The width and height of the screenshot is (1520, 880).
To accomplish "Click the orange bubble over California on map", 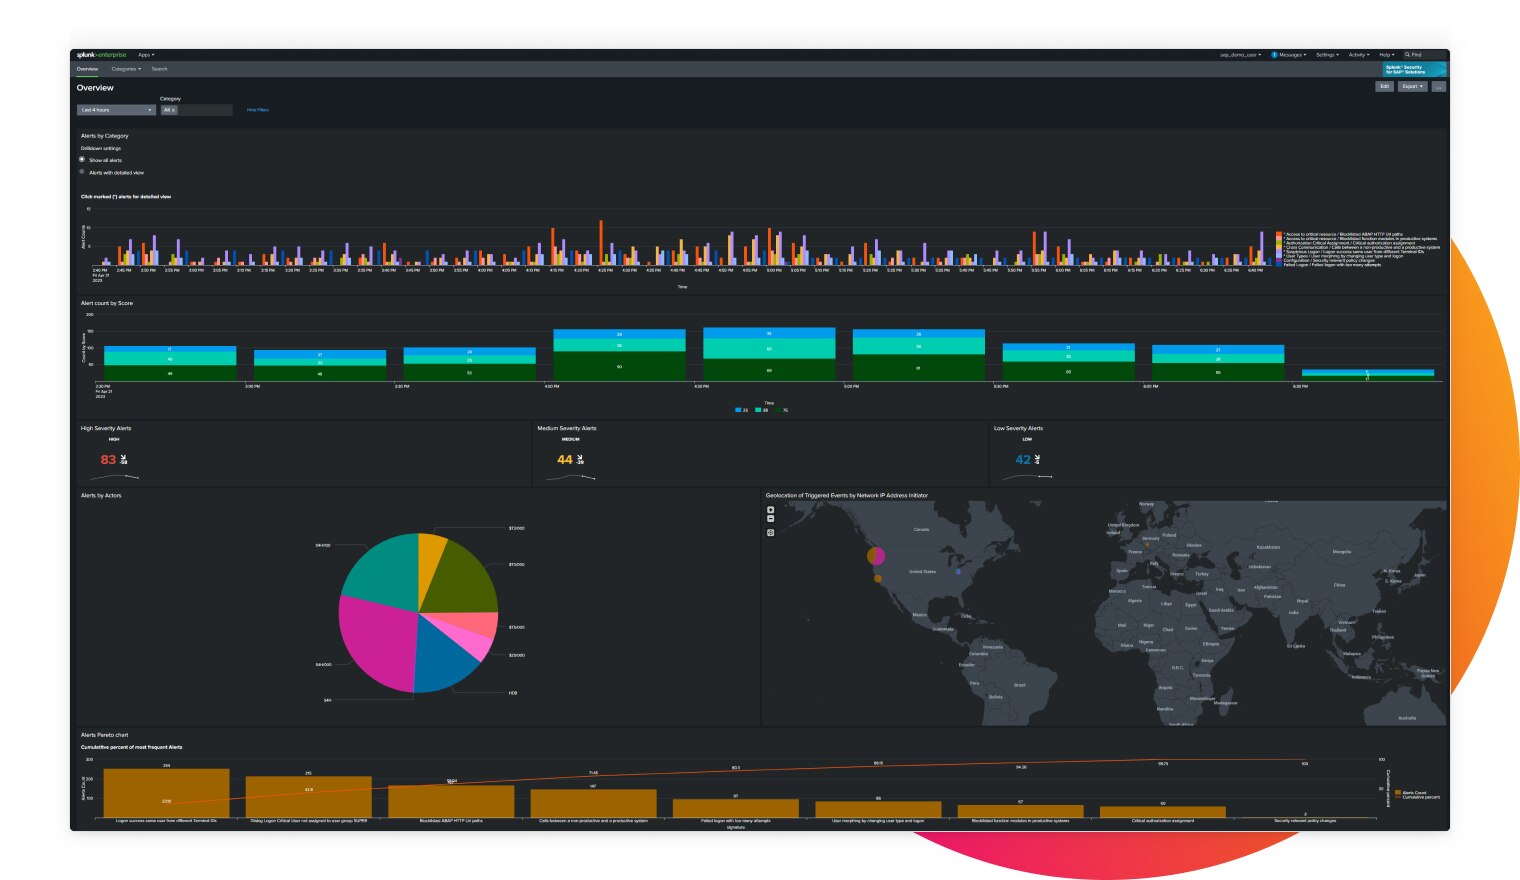I will 878,577.
